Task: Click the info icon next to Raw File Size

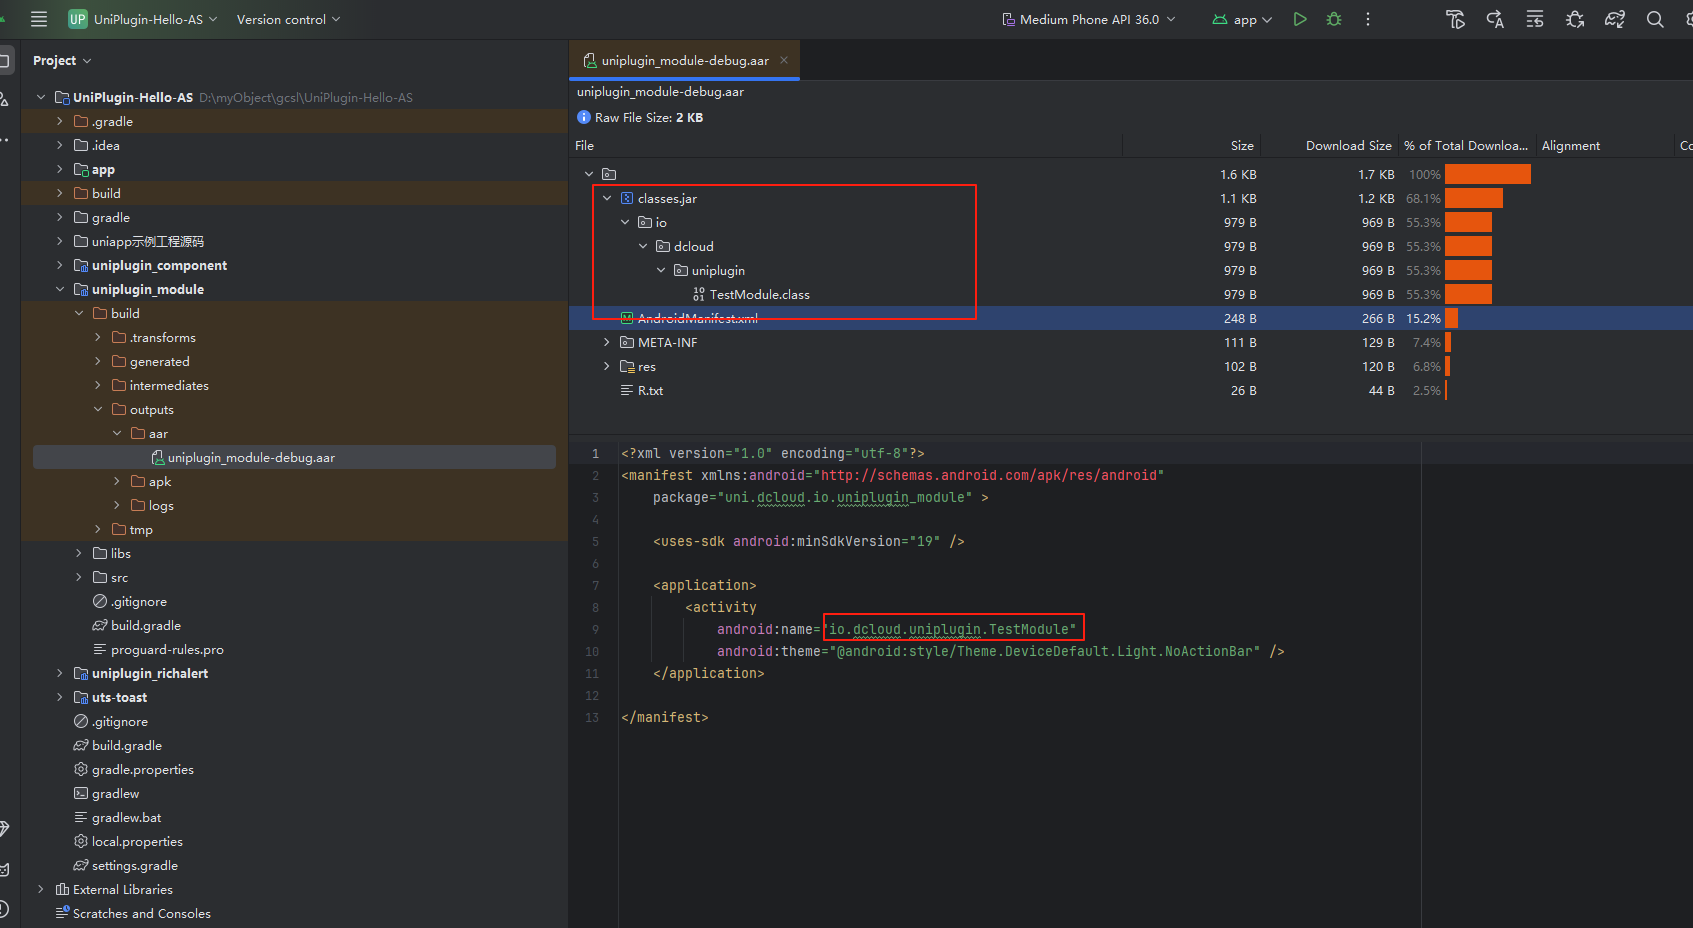Action: tap(584, 117)
